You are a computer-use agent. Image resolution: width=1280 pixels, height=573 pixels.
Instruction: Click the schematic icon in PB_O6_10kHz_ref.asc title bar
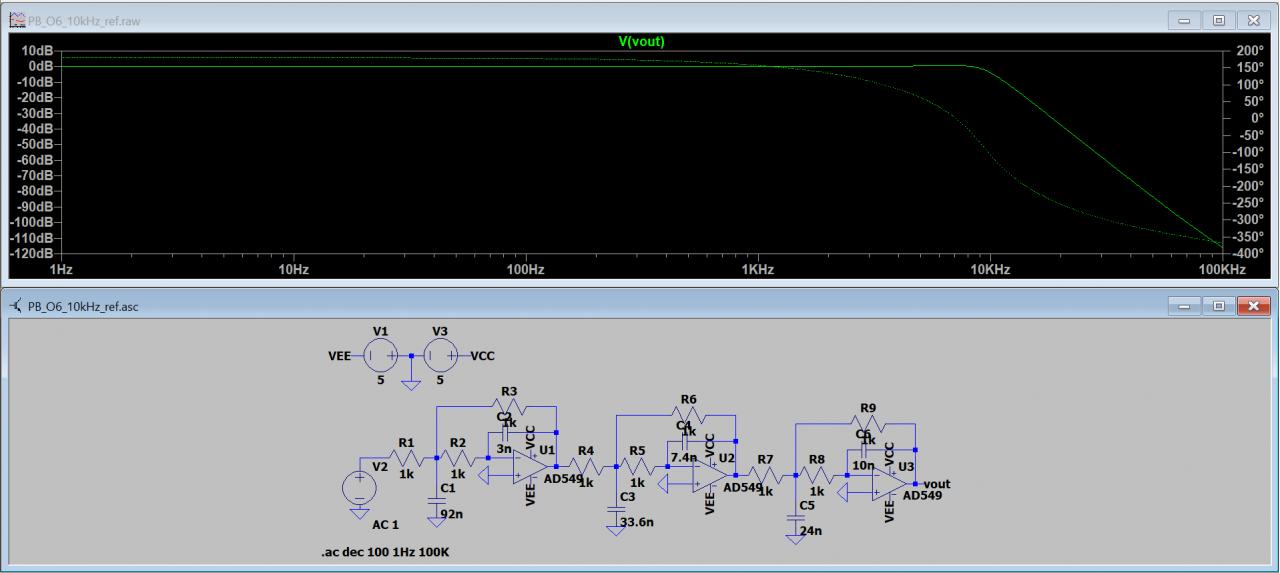[x=16, y=305]
